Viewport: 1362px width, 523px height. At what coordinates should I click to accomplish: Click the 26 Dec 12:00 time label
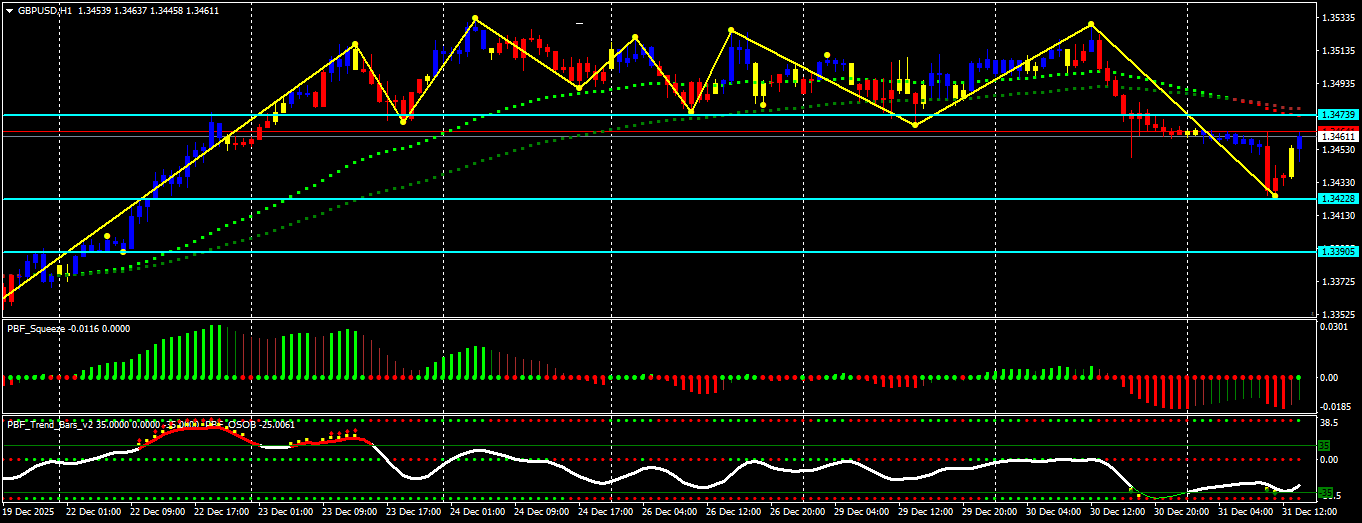tap(735, 511)
